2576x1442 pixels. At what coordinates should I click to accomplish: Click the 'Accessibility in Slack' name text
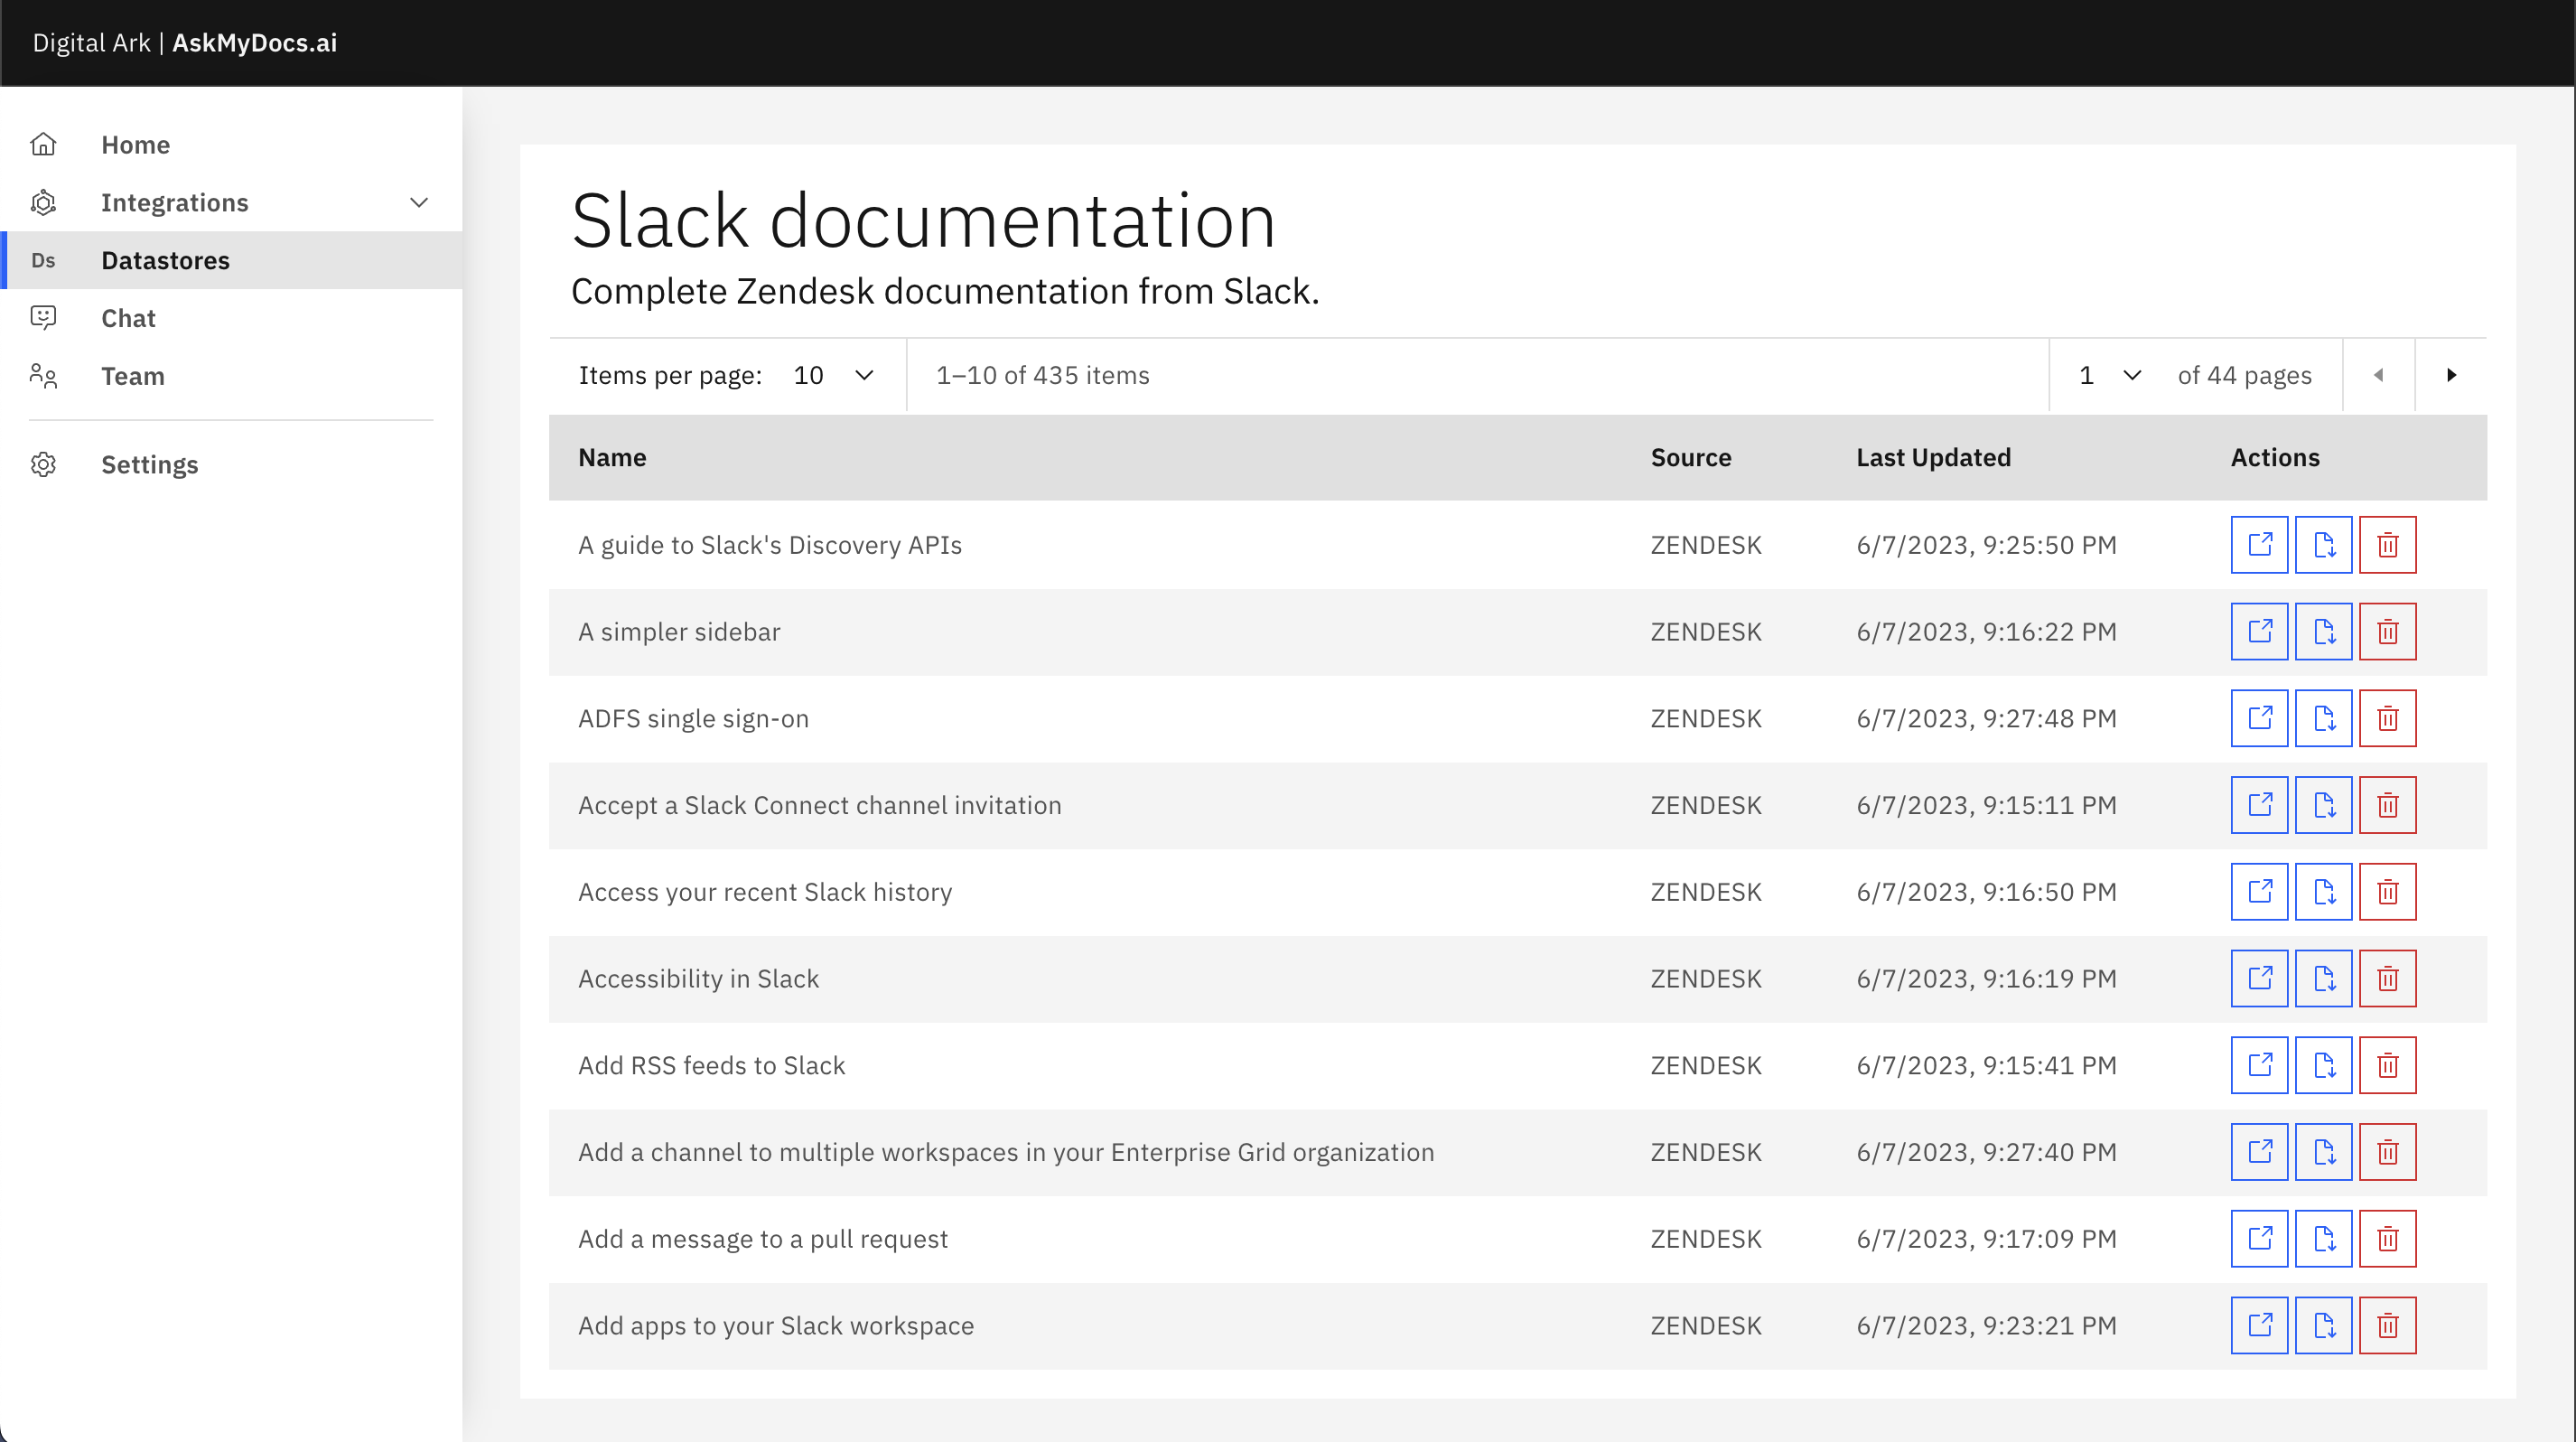[x=698, y=979]
